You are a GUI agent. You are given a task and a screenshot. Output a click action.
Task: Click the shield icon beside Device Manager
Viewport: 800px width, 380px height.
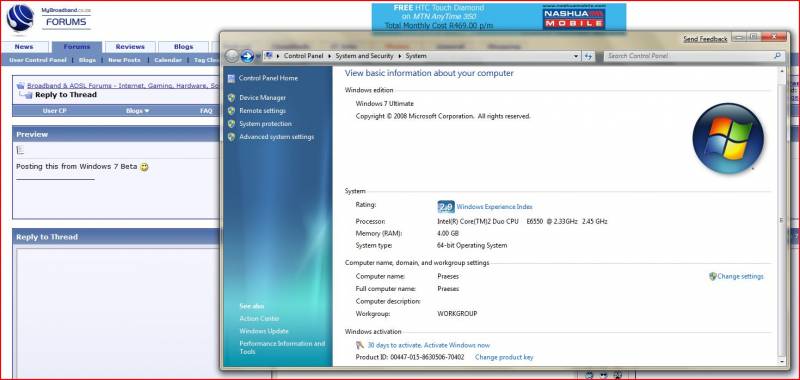pos(231,97)
